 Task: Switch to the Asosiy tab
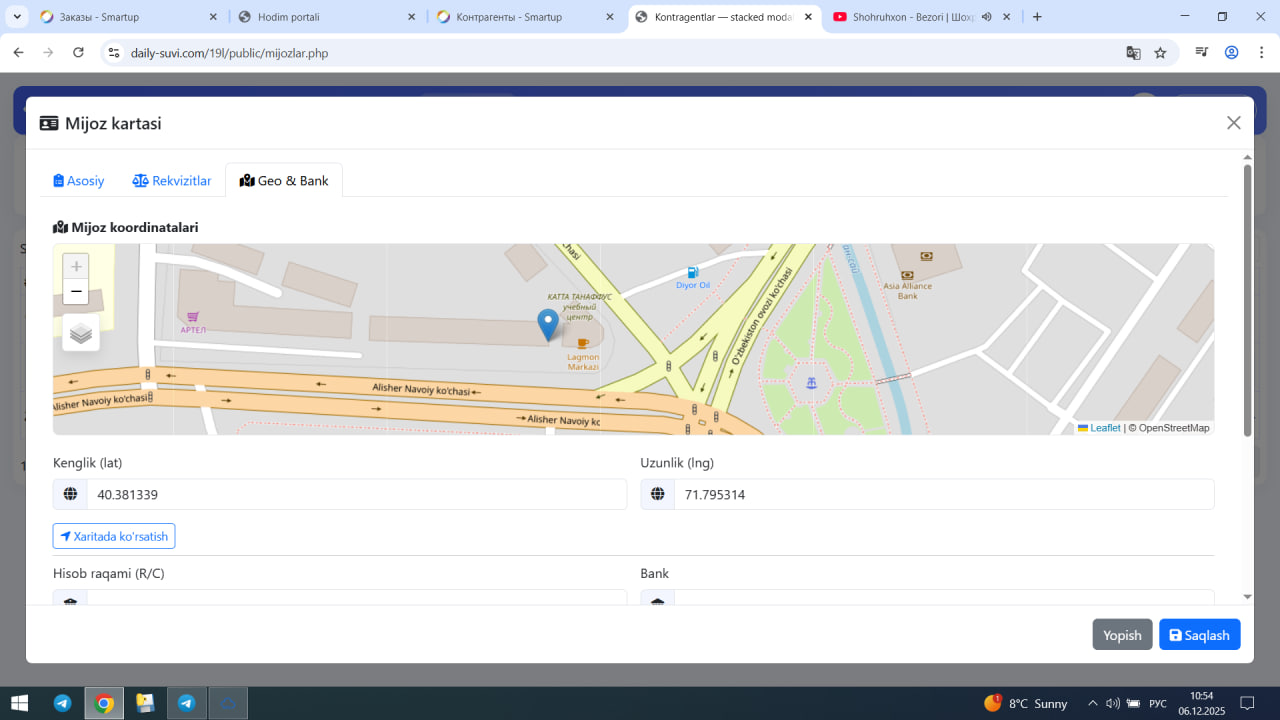(x=79, y=181)
